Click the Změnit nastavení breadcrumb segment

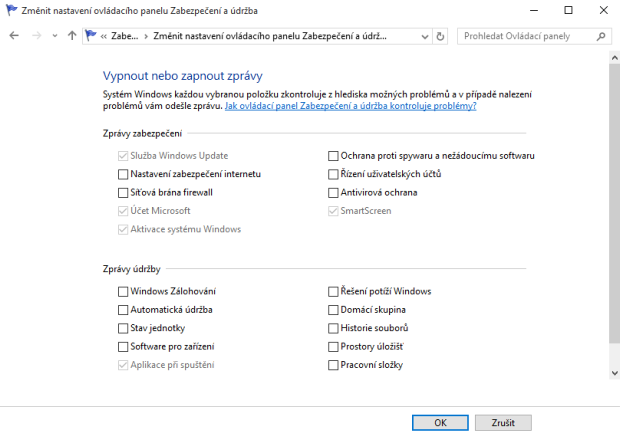pyautogui.click(x=270, y=36)
